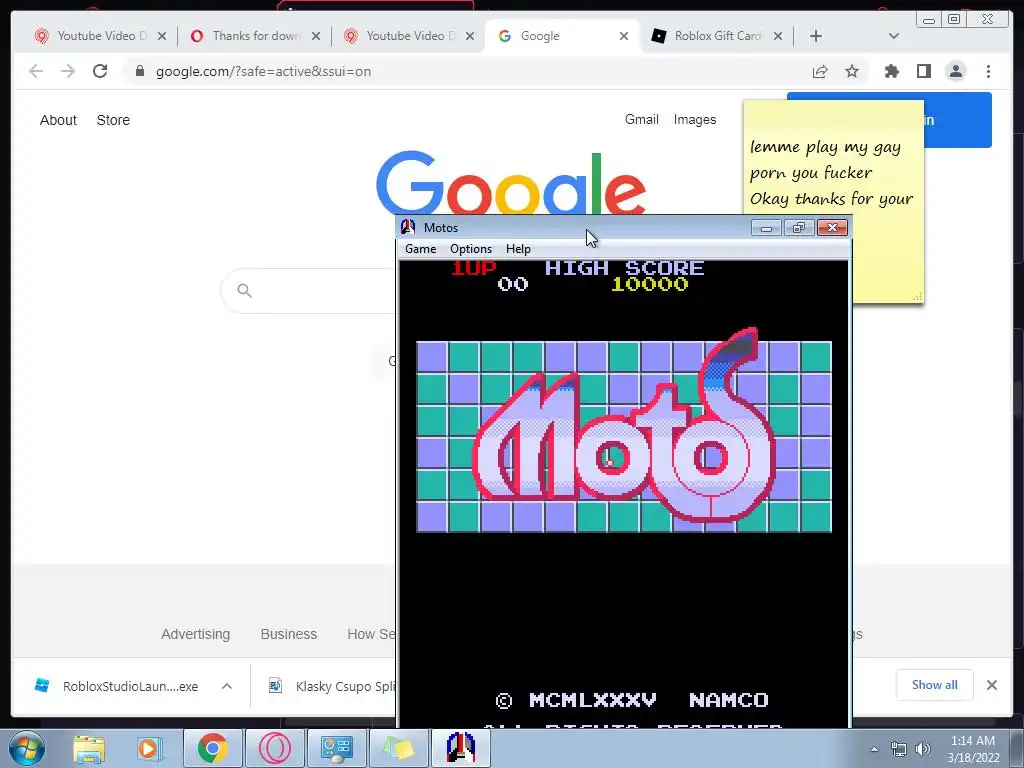Open Sticky Notes taskbar icon
Image resolution: width=1024 pixels, height=768 pixels.
tap(399, 748)
